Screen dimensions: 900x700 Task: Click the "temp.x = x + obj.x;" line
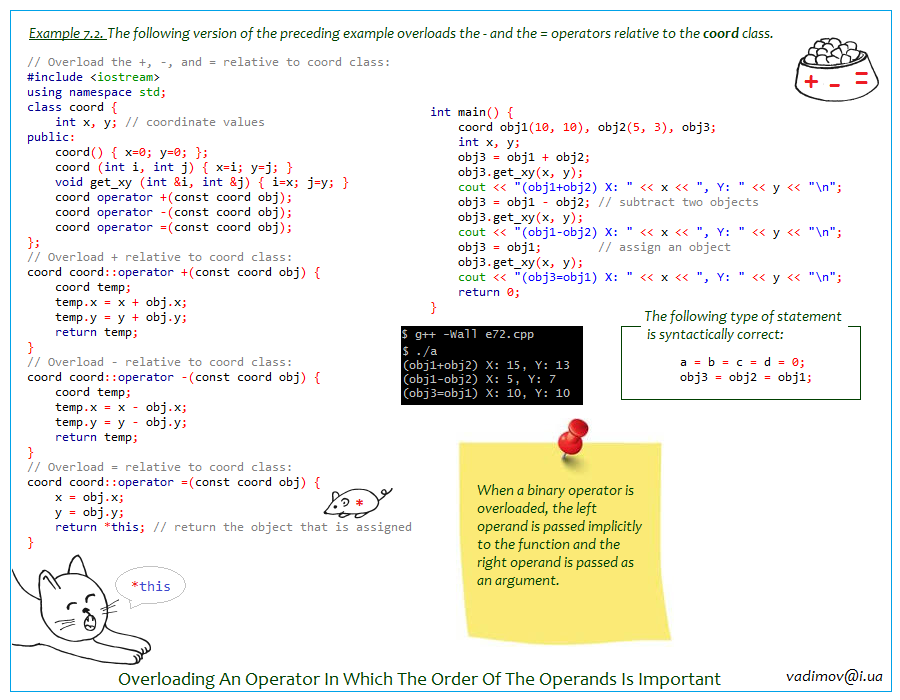point(121,302)
